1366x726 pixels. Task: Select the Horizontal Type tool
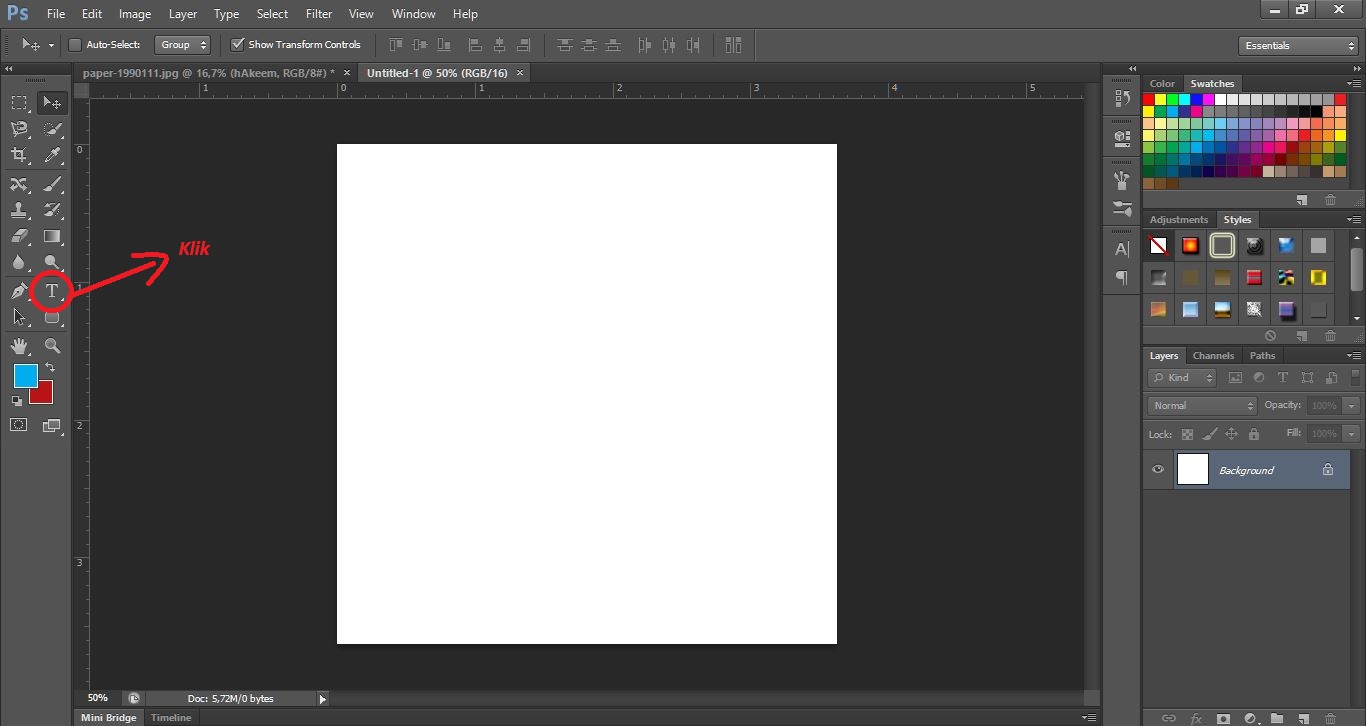click(x=52, y=291)
